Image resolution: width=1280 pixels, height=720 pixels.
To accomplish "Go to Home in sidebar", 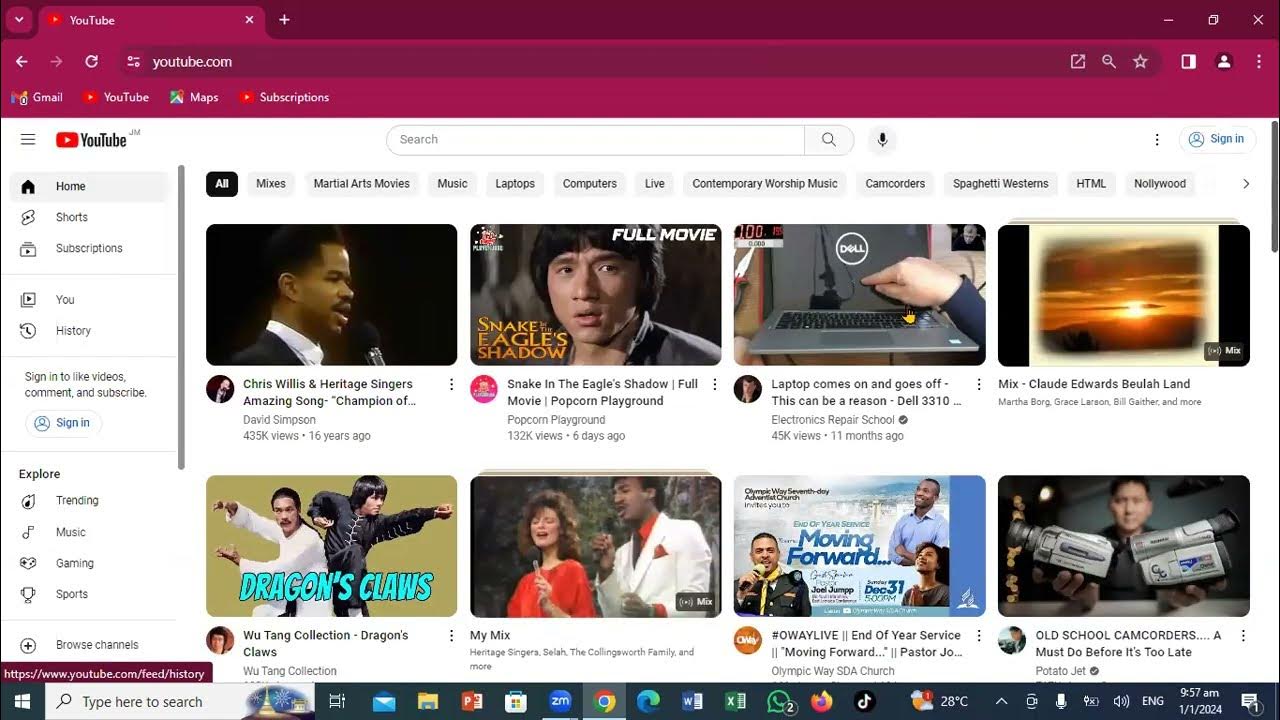I will (x=90, y=187).
